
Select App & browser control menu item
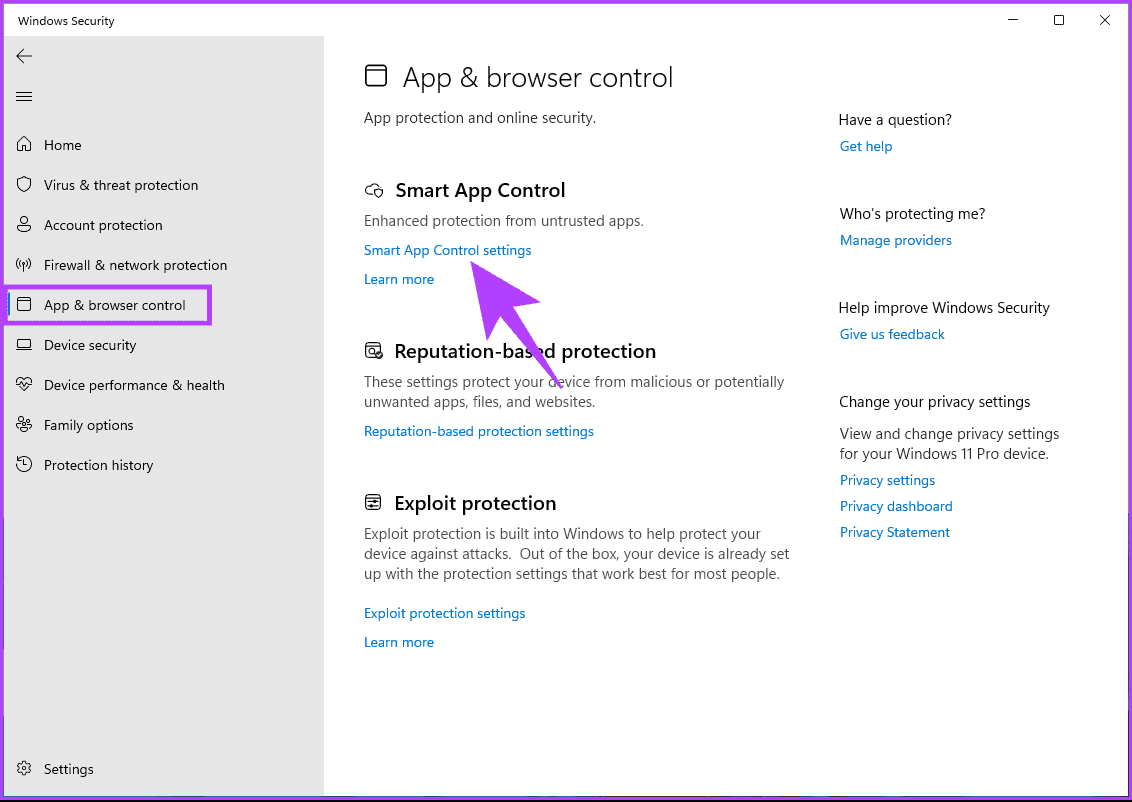(x=114, y=305)
